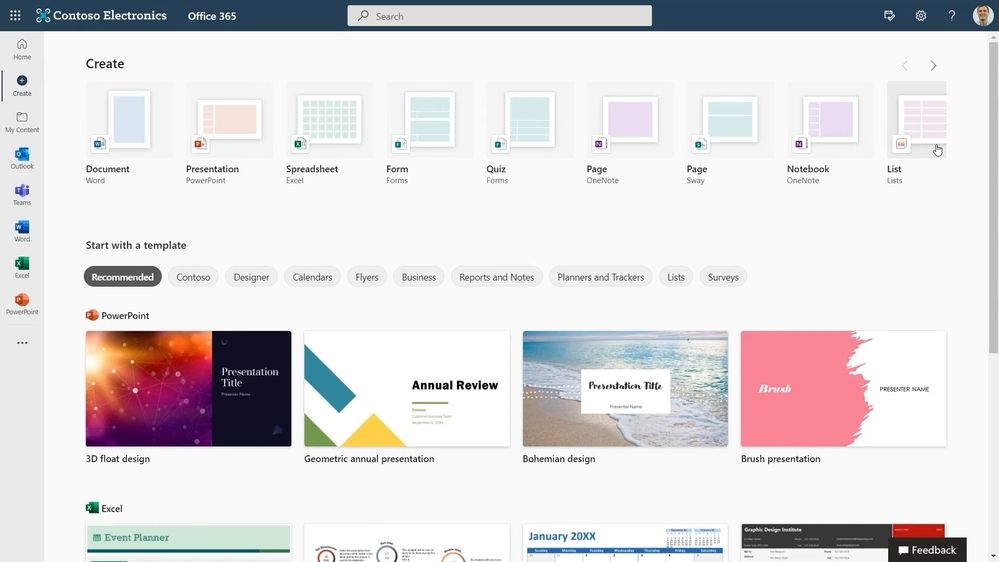Create a new Forms Form
Image resolution: width=999 pixels, height=562 pixels.
429,133
